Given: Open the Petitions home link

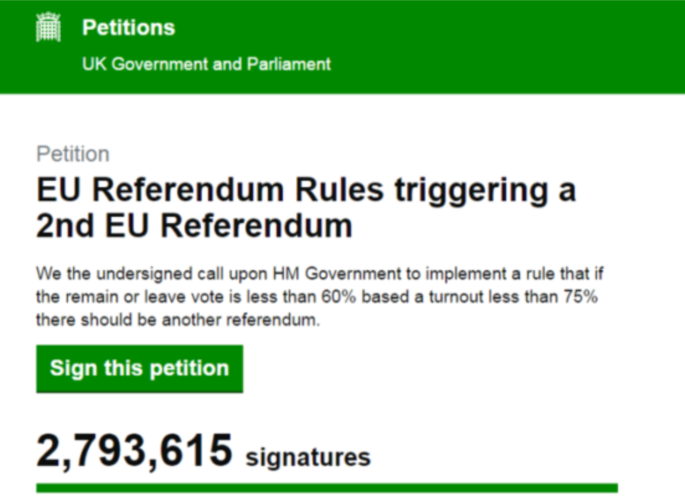Looking at the screenshot, I should point(128,28).
